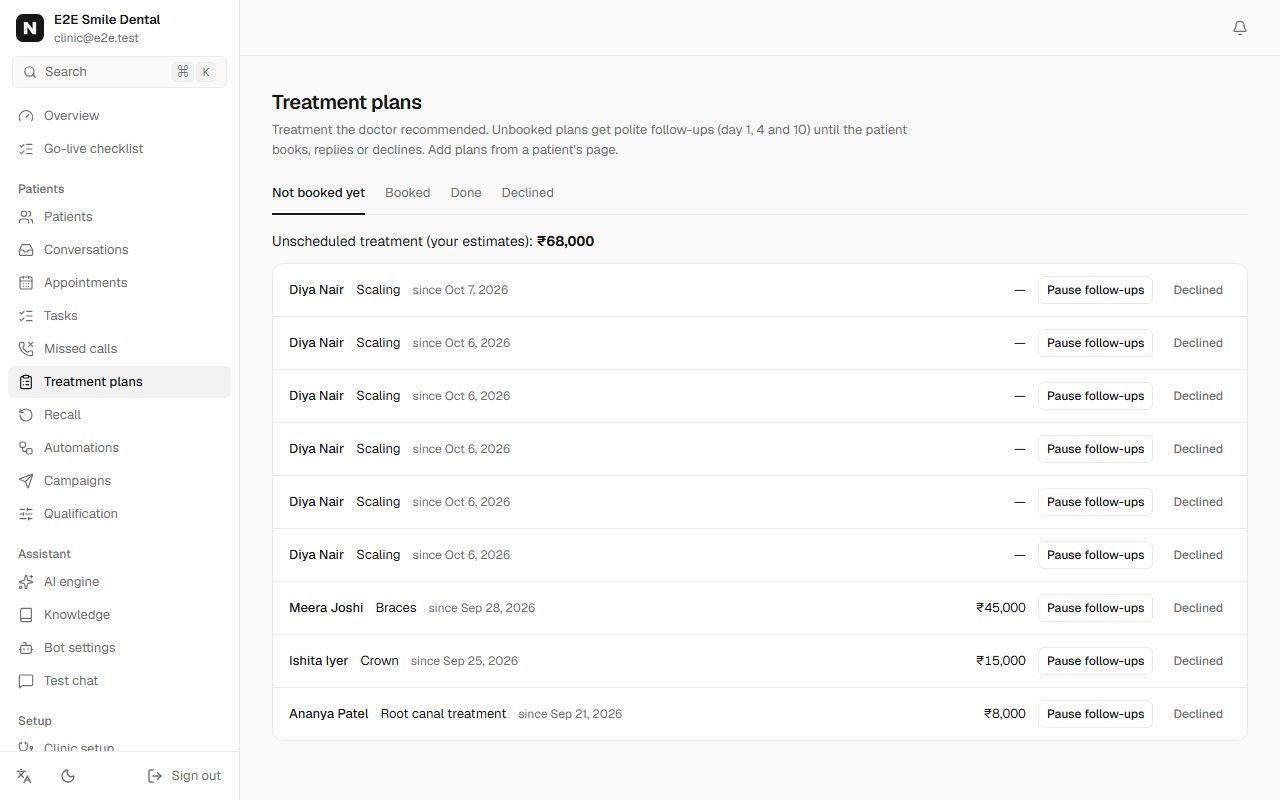Viewport: 1280px width, 800px height.
Task: Pause follow-ups for Meera Joshi's Braces plan
Action: click(x=1095, y=608)
